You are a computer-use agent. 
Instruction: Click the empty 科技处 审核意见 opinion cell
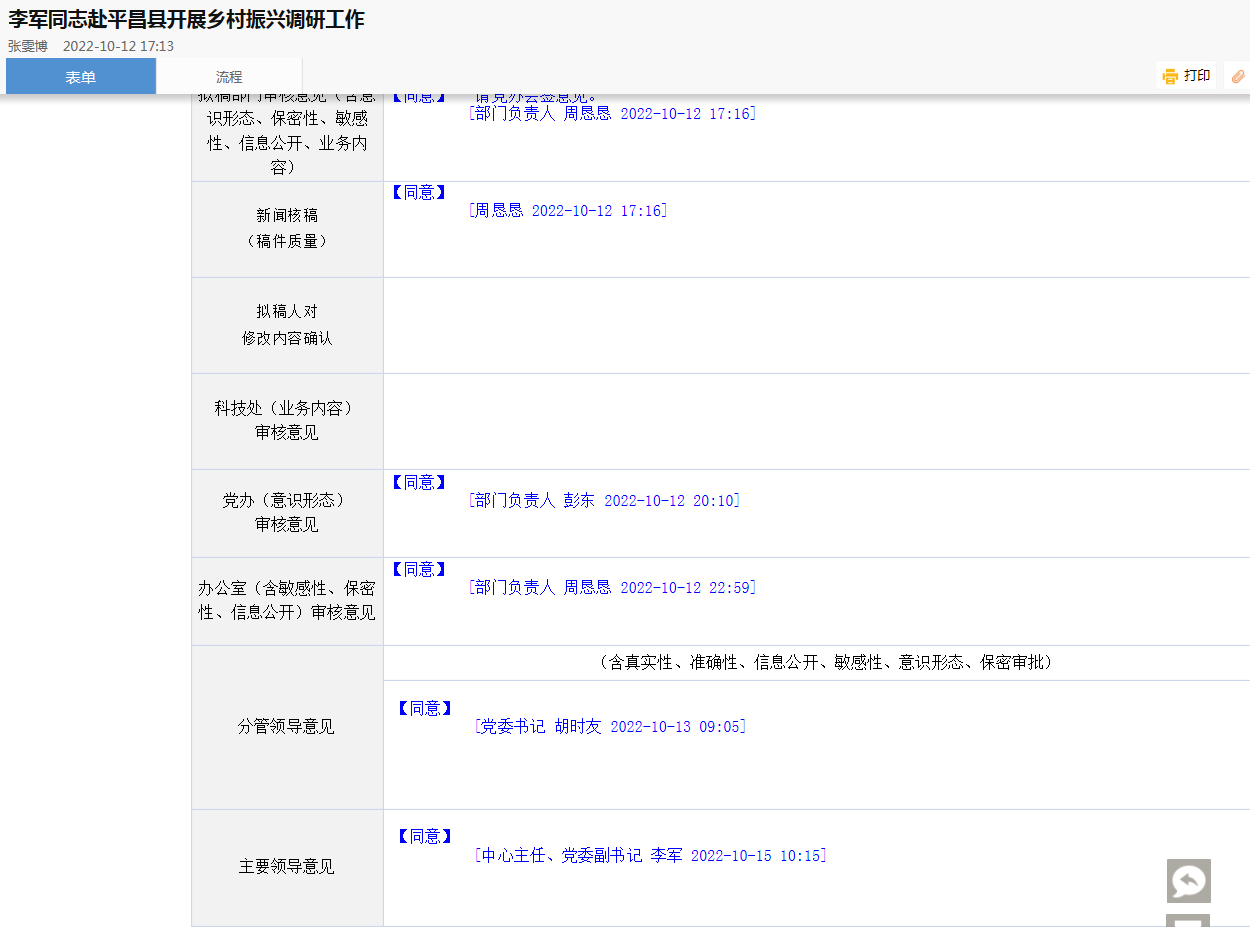(816, 421)
